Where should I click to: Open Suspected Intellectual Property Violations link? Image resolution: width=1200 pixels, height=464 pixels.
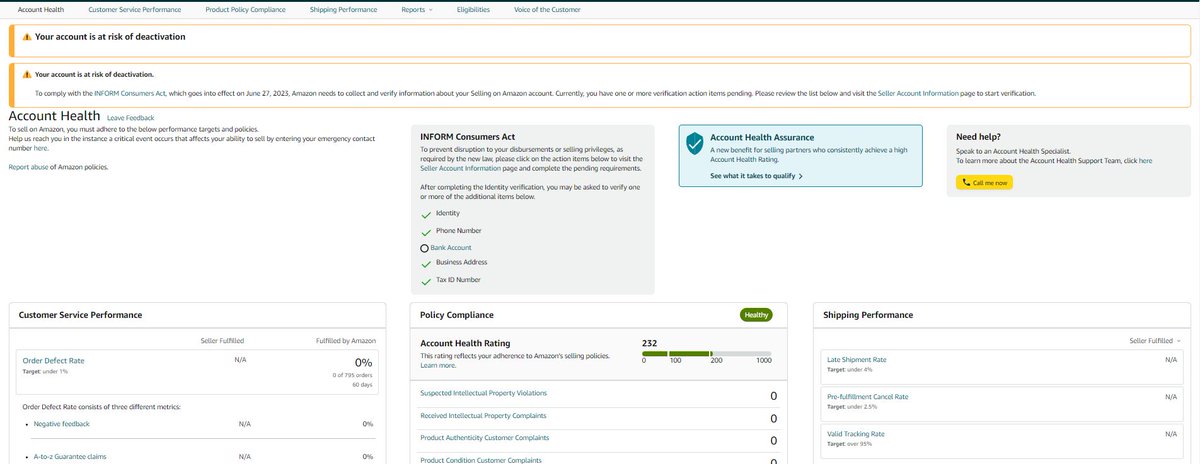coord(484,392)
